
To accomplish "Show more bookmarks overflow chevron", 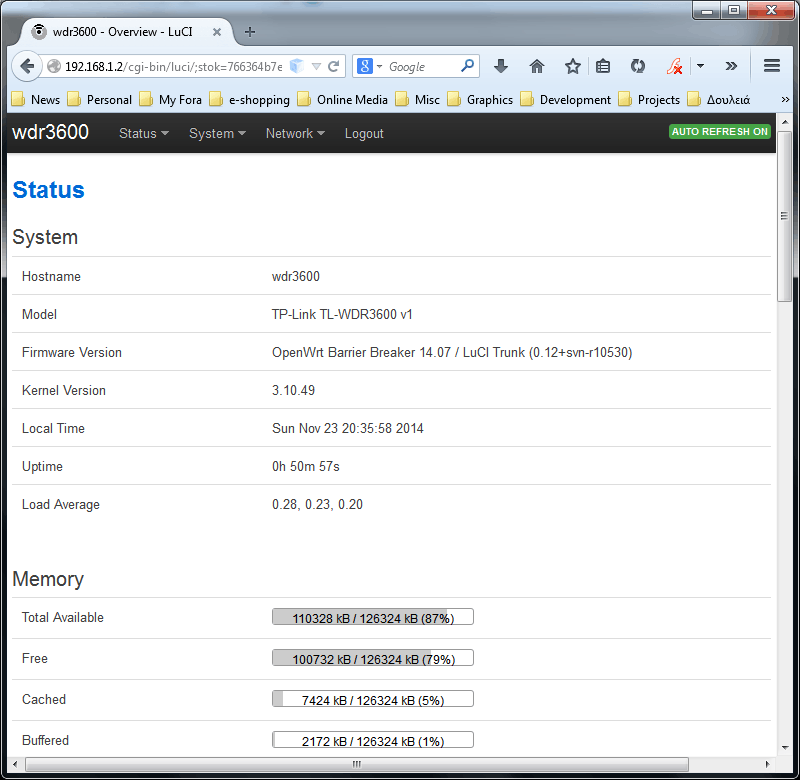I will point(785,99).
